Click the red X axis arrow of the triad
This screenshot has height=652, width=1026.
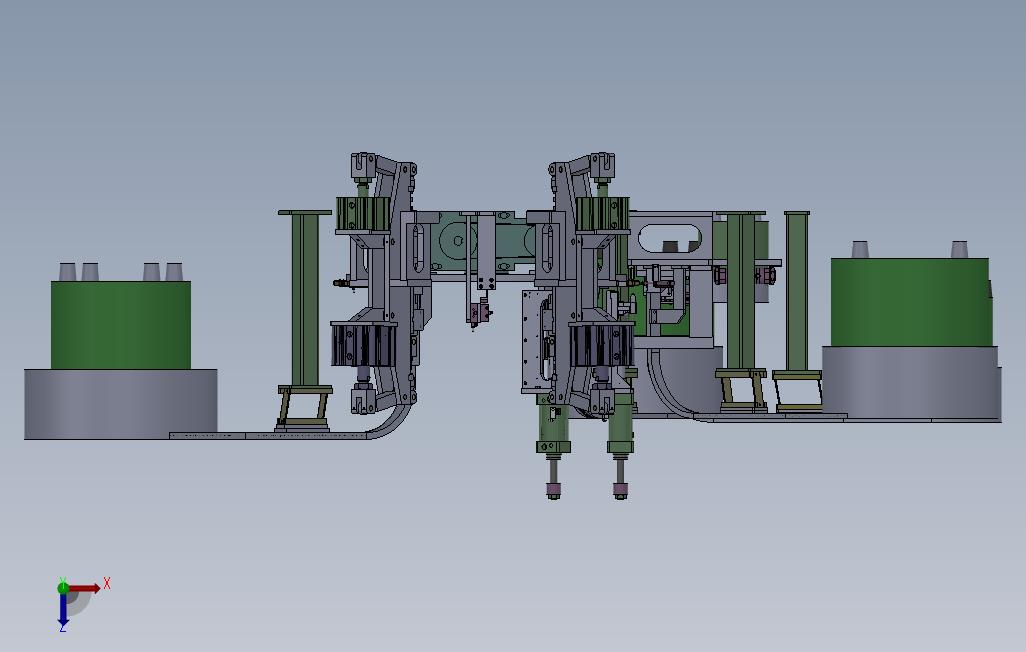point(85,588)
